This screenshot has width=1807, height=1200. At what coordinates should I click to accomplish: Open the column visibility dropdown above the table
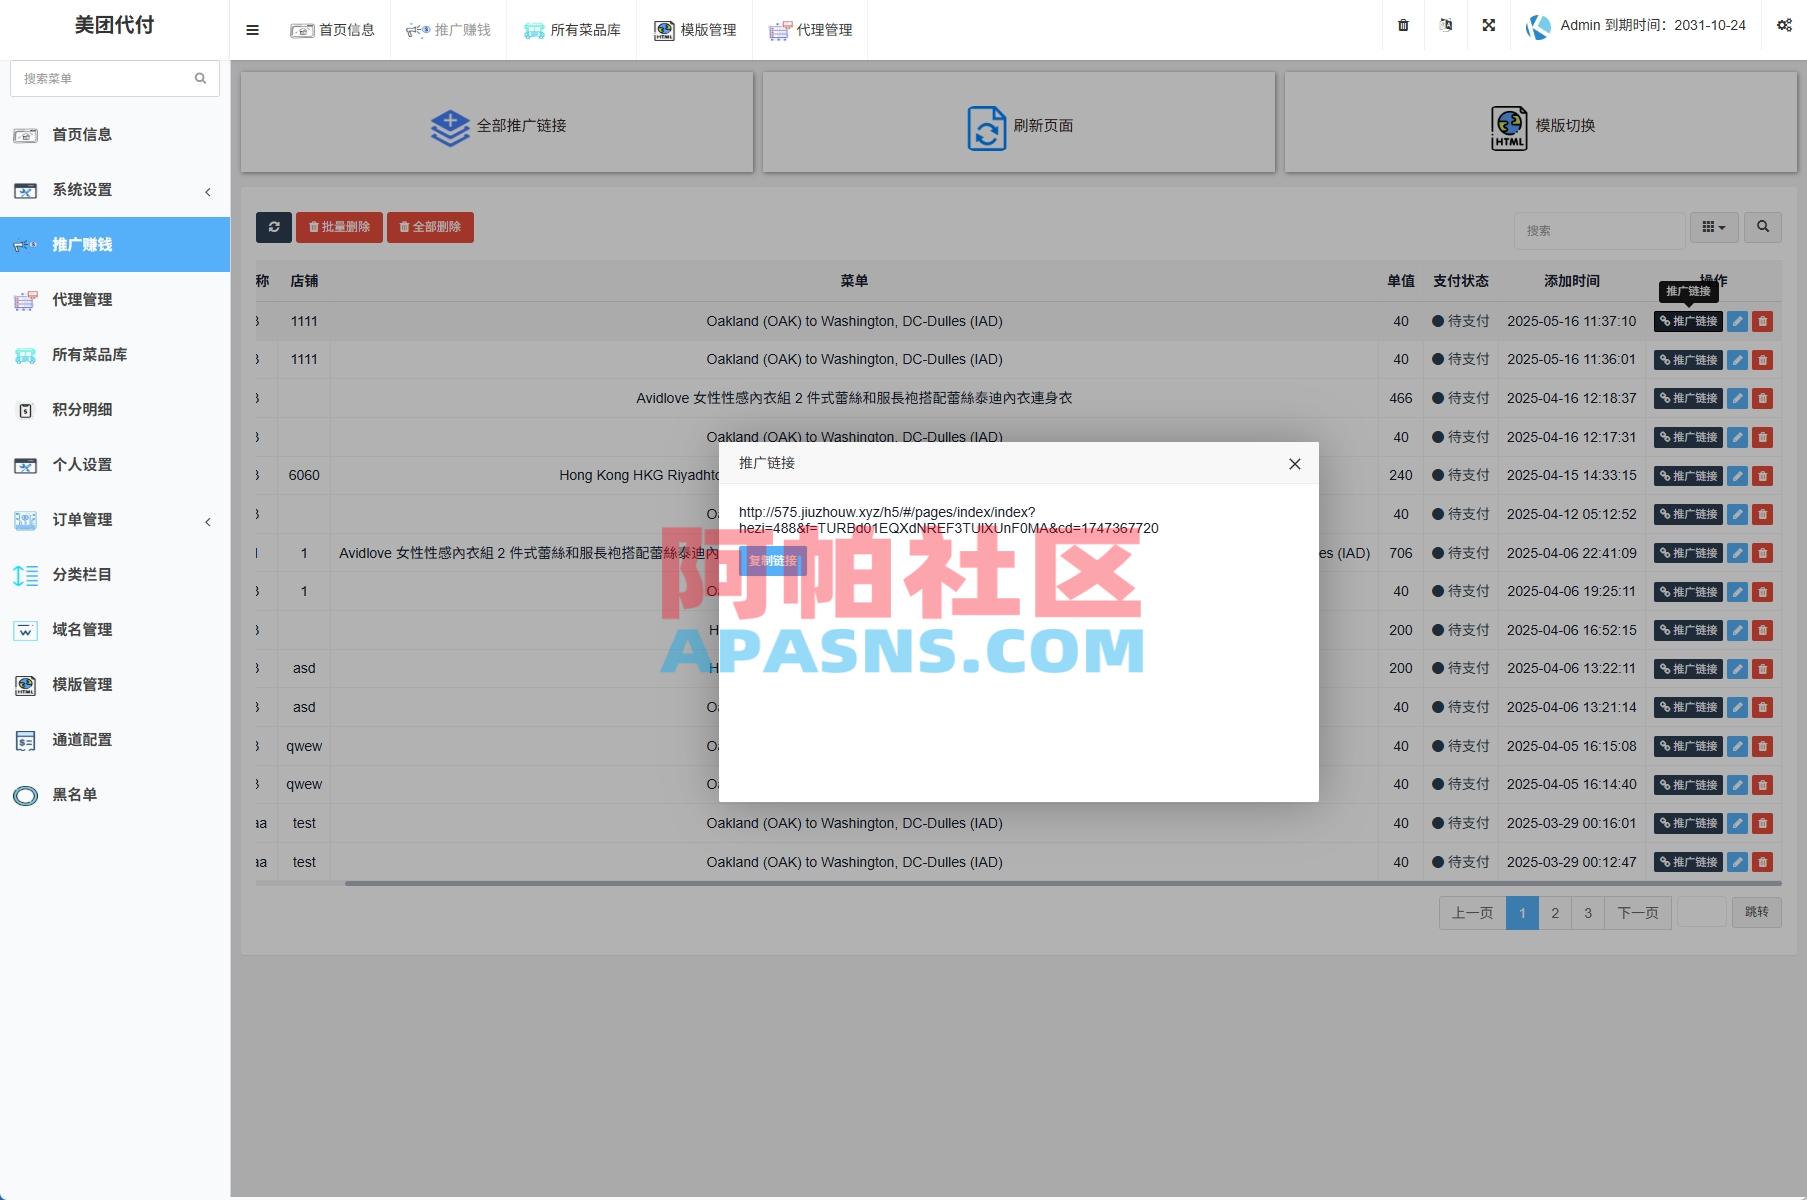(x=1714, y=228)
